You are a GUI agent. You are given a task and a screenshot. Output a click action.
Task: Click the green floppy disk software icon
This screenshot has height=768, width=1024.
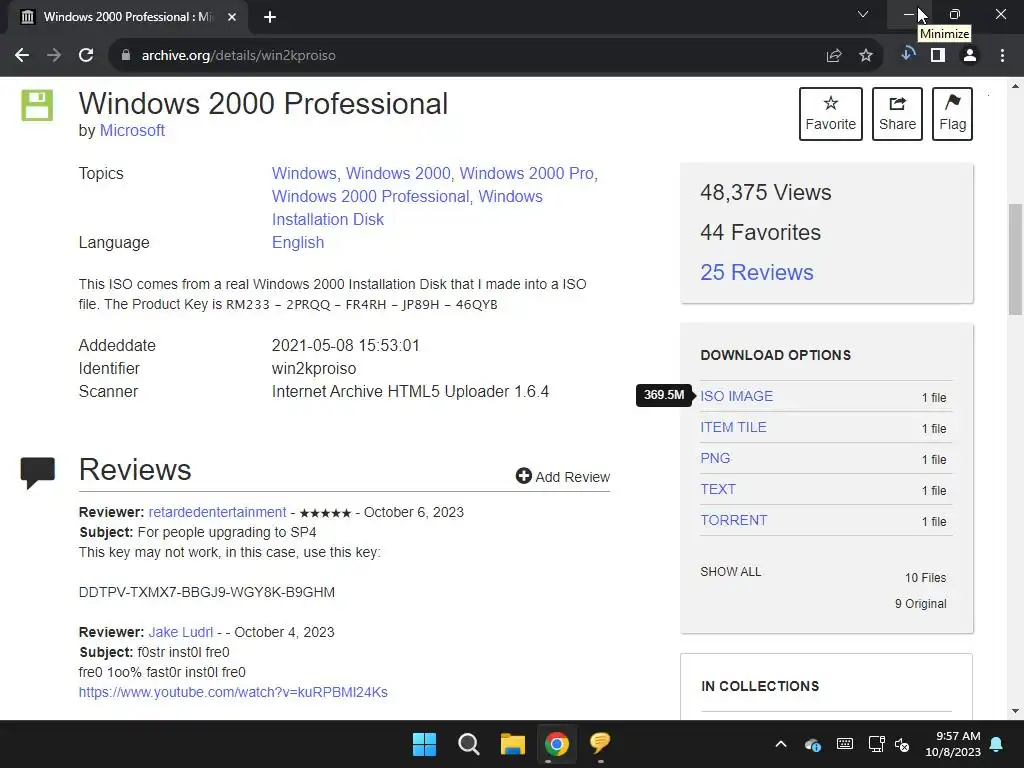click(x=37, y=105)
